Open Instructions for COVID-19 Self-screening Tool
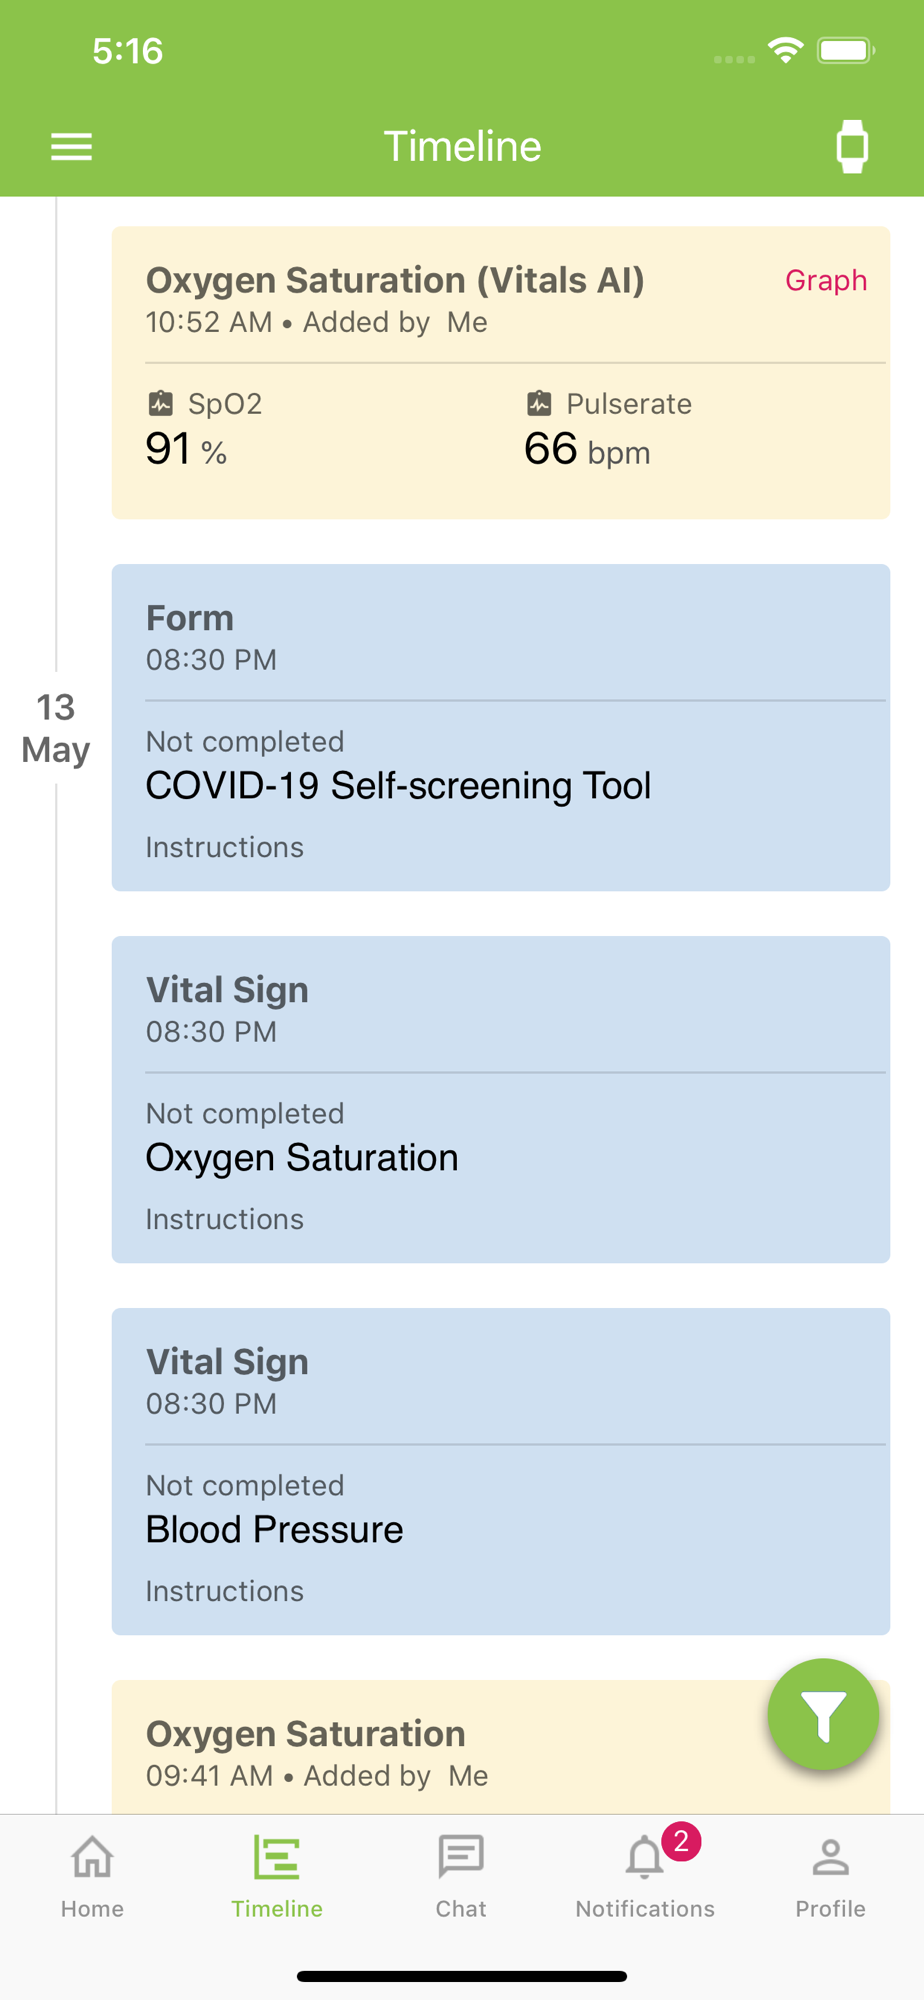Viewport: 924px width, 2000px height. [x=225, y=848]
